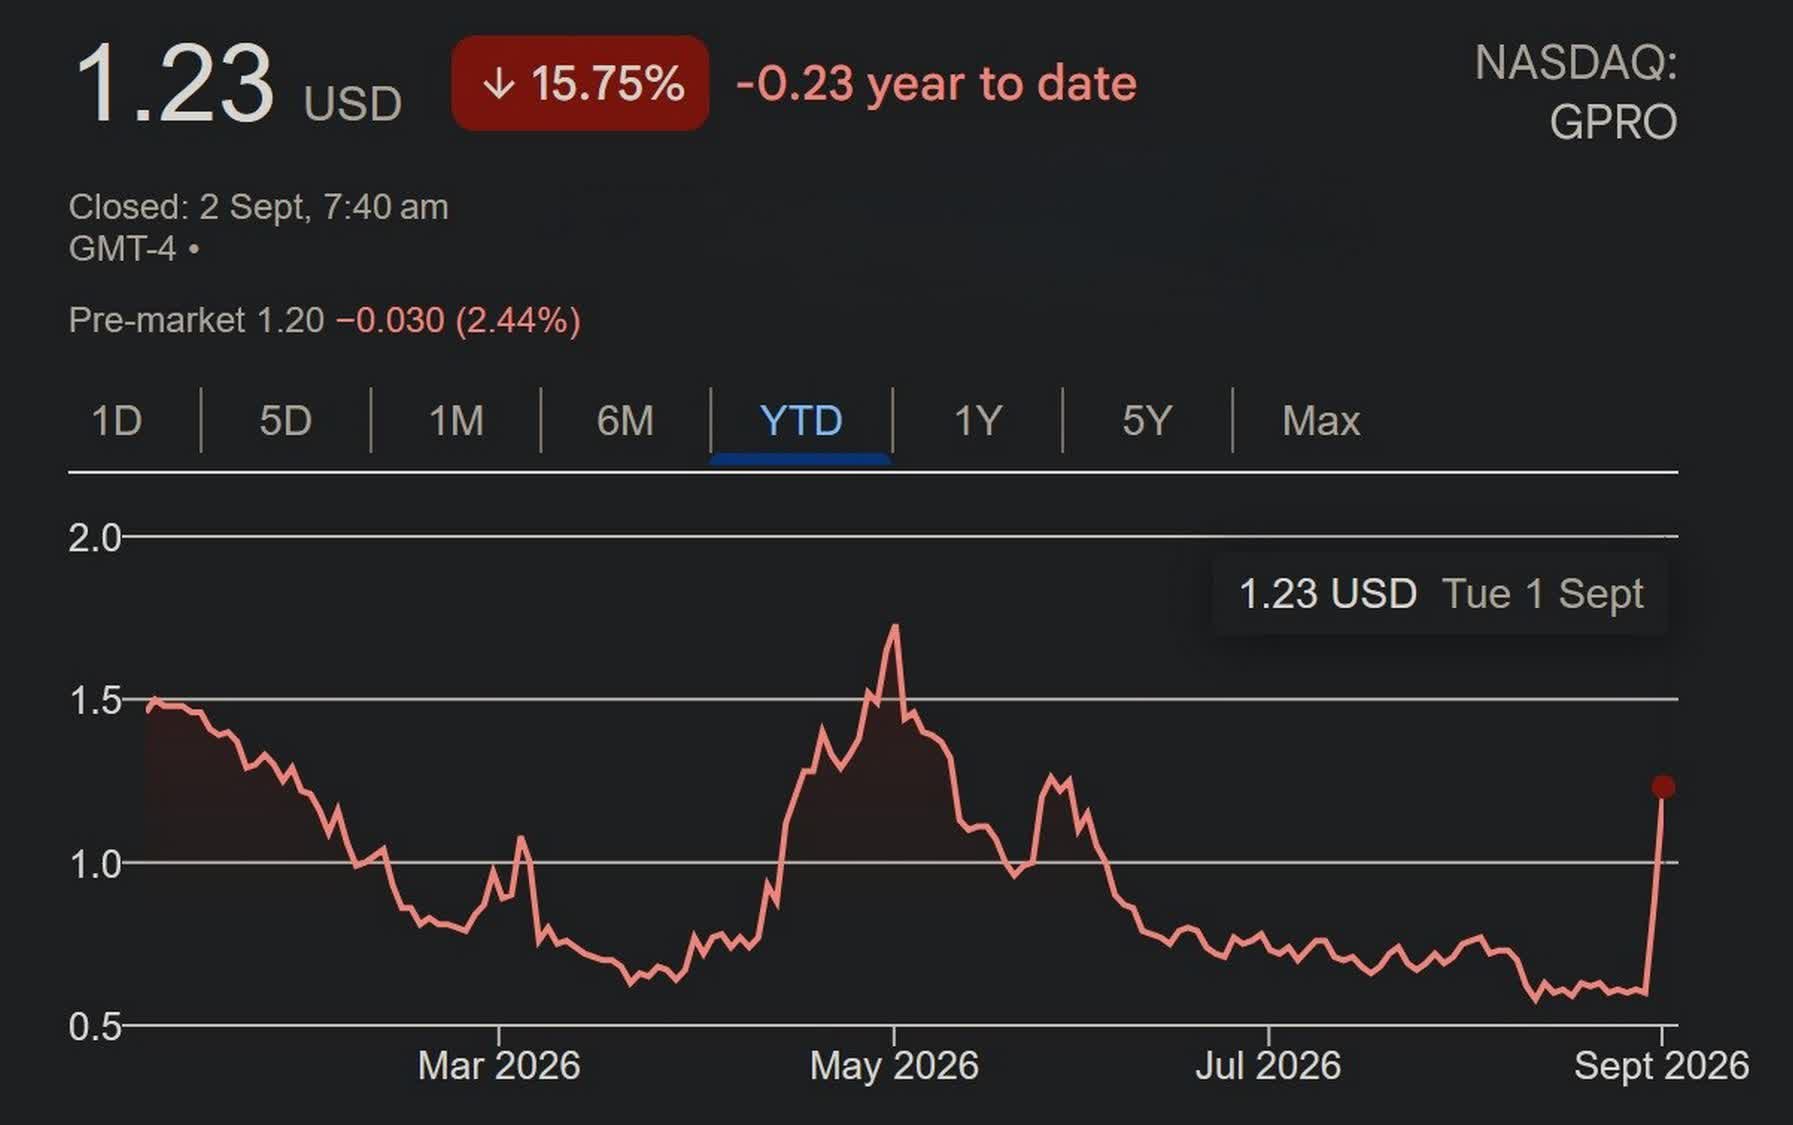Click the YTD tab
The height and width of the screenshot is (1125, 1793).
tap(801, 421)
